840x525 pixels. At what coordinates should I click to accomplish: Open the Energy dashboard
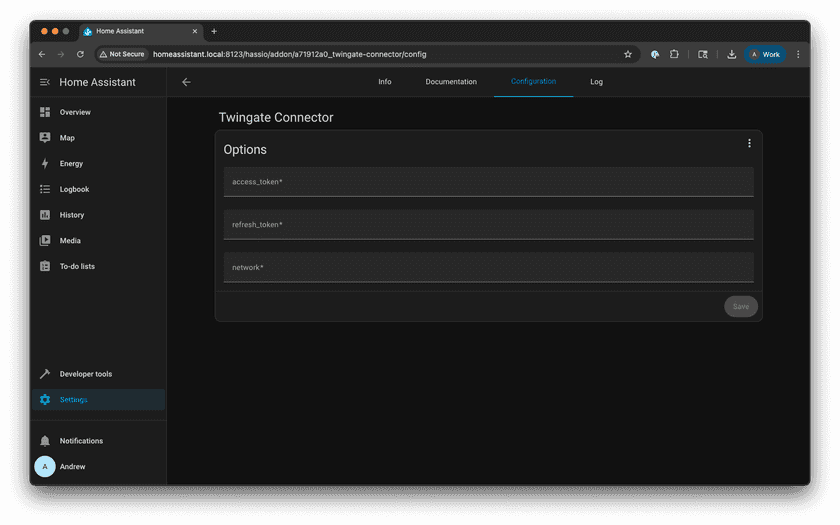point(71,164)
